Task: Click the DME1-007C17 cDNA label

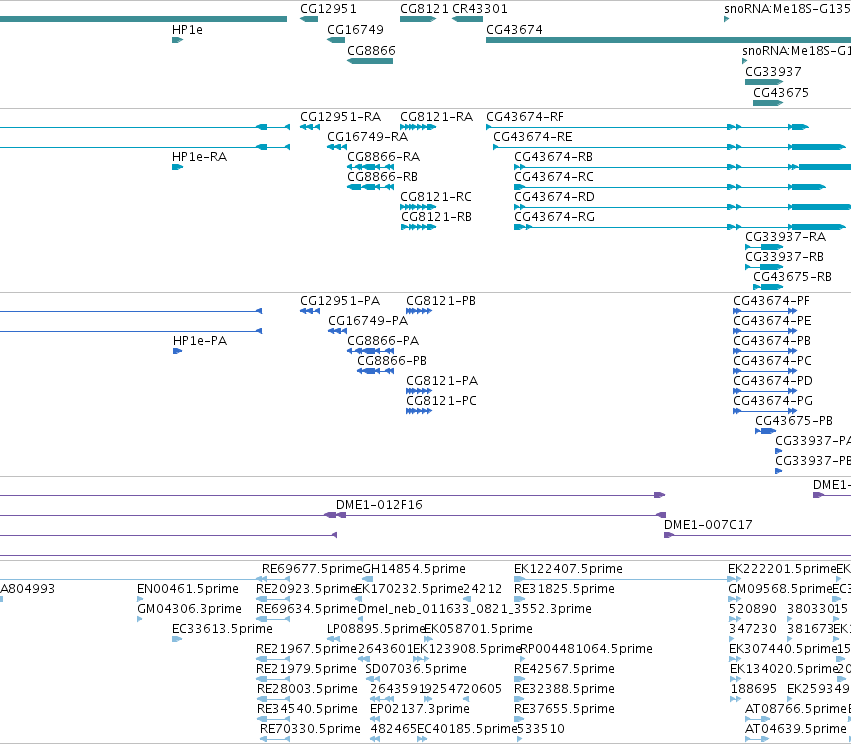Action: 708,525
